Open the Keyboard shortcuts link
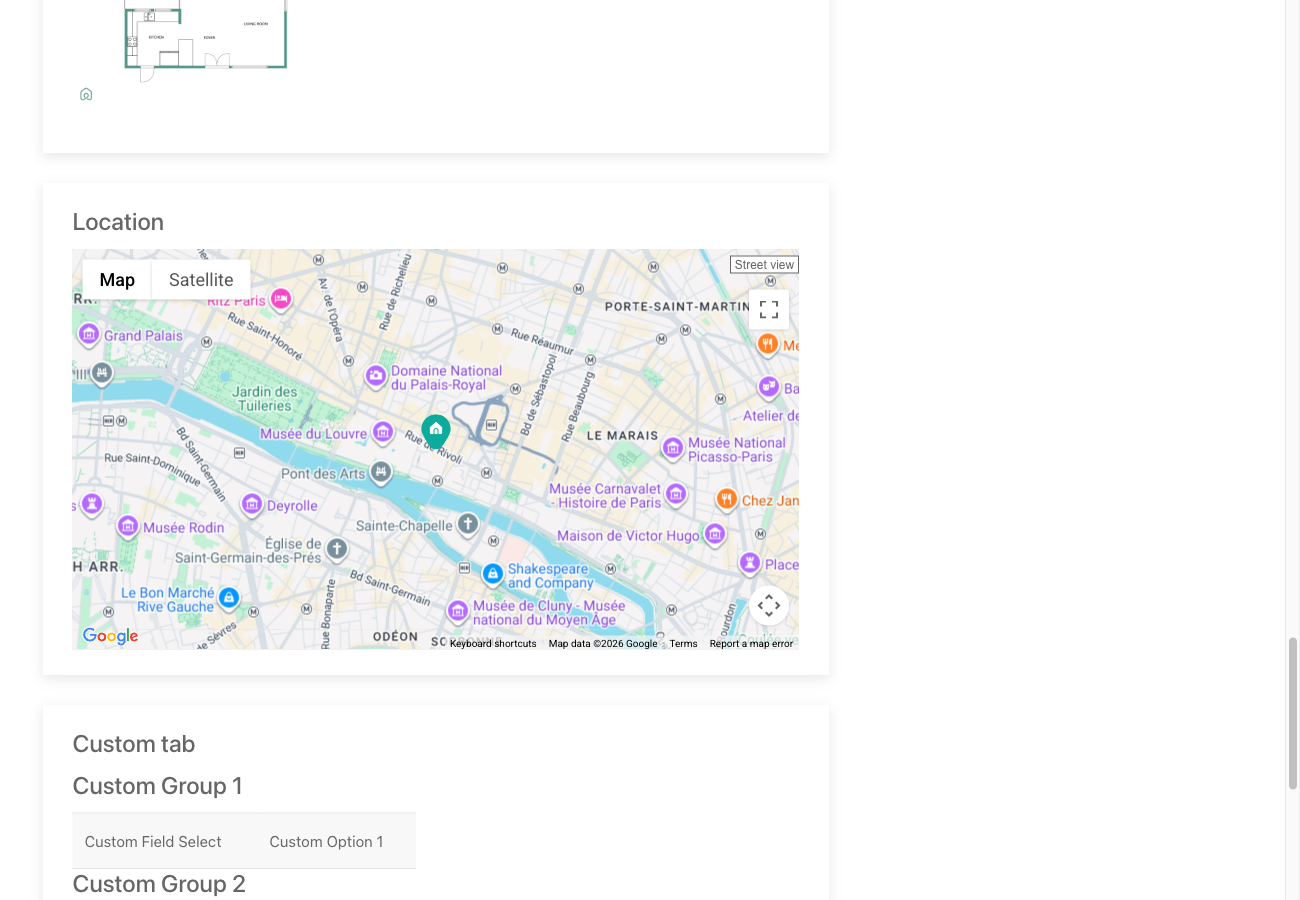1300x900 pixels. point(492,643)
